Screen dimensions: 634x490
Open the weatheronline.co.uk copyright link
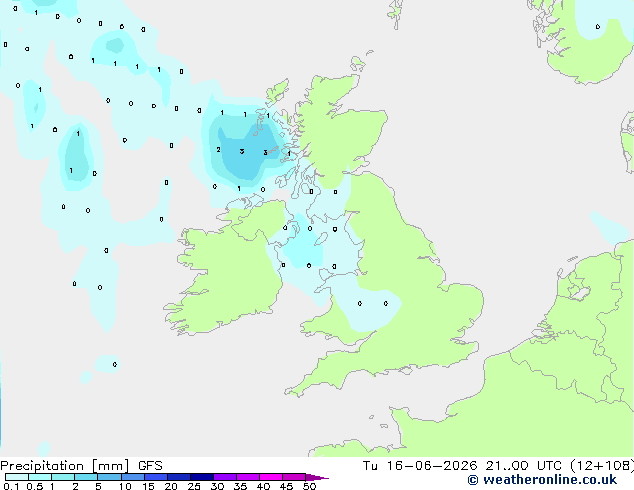coord(542,480)
